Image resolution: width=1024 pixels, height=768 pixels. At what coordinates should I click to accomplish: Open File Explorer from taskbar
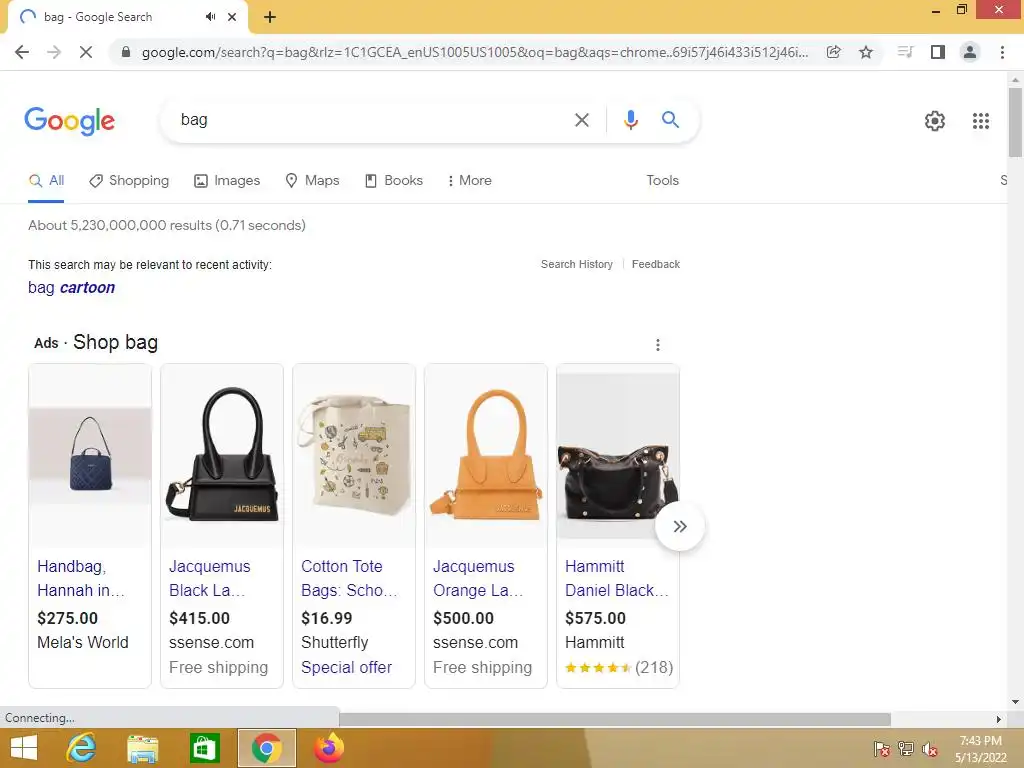pos(142,748)
